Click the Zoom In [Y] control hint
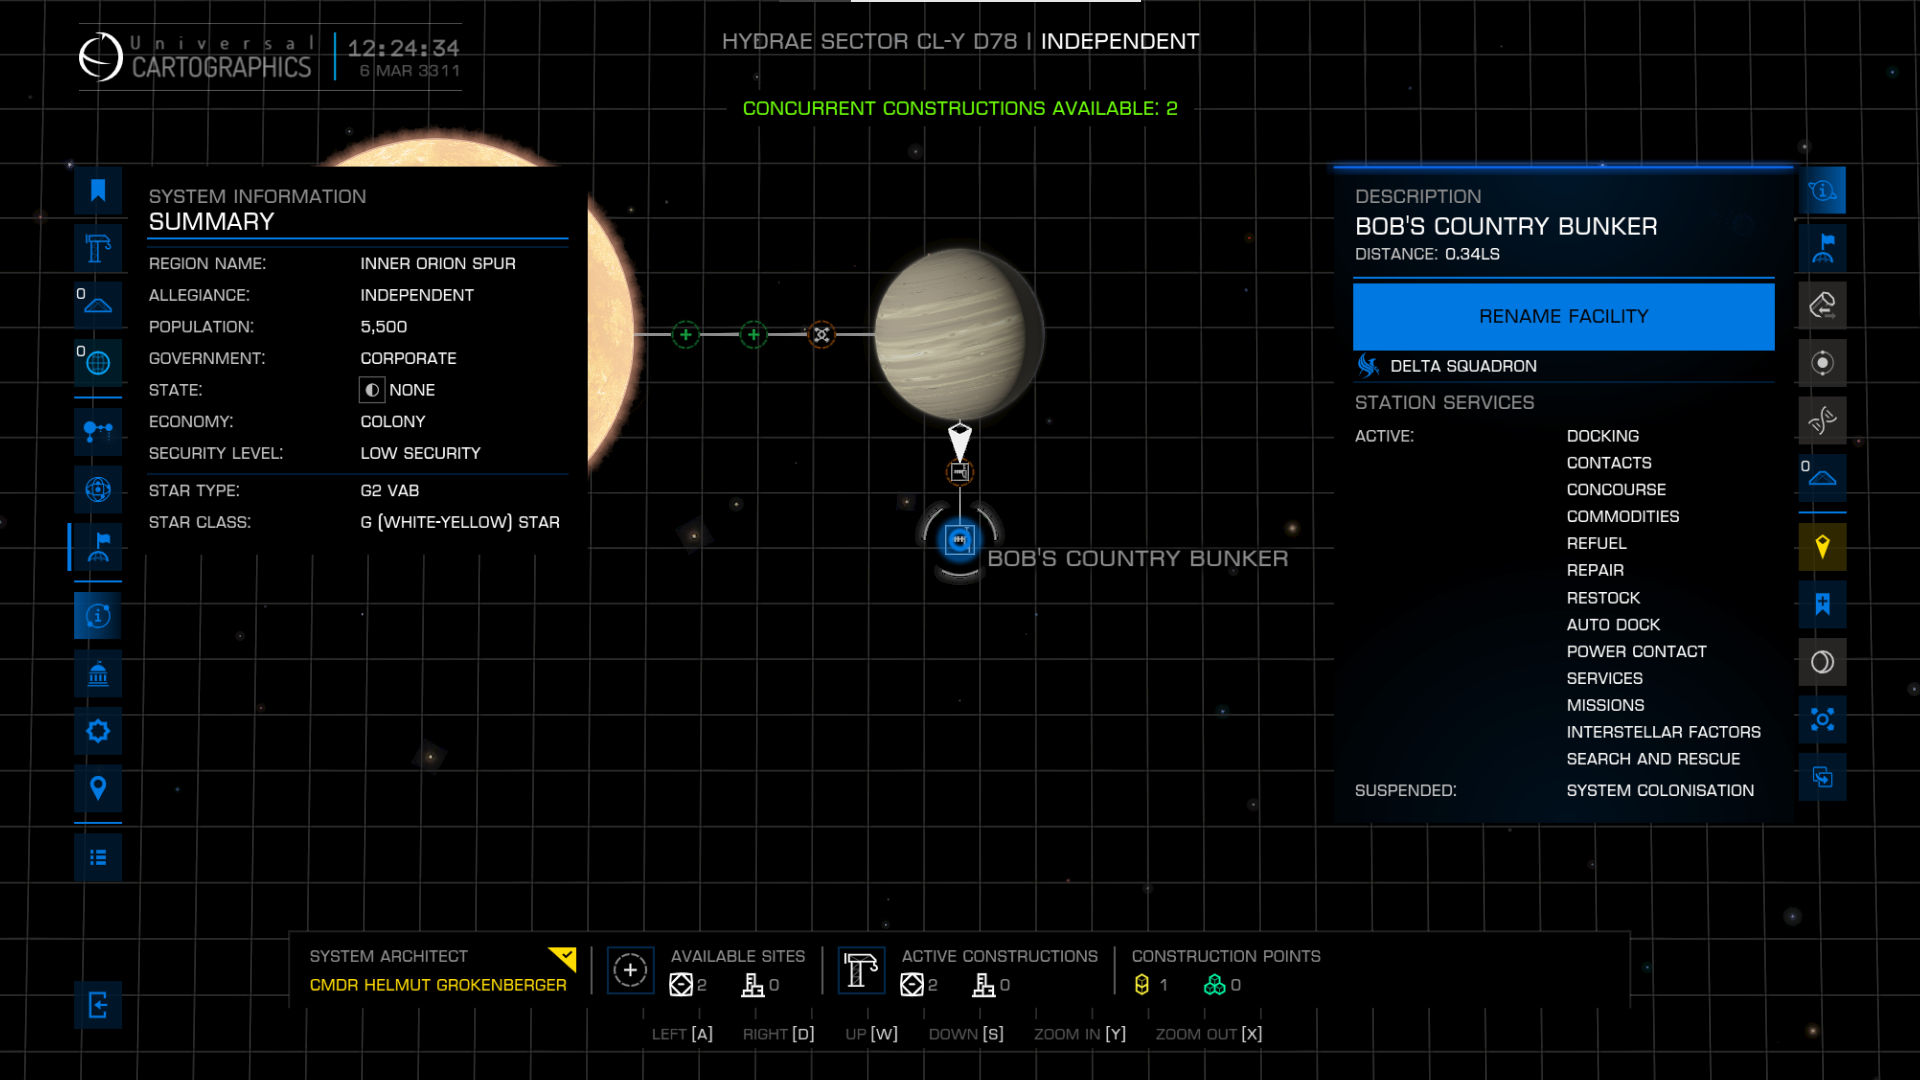The image size is (1920, 1080). [x=1080, y=1034]
